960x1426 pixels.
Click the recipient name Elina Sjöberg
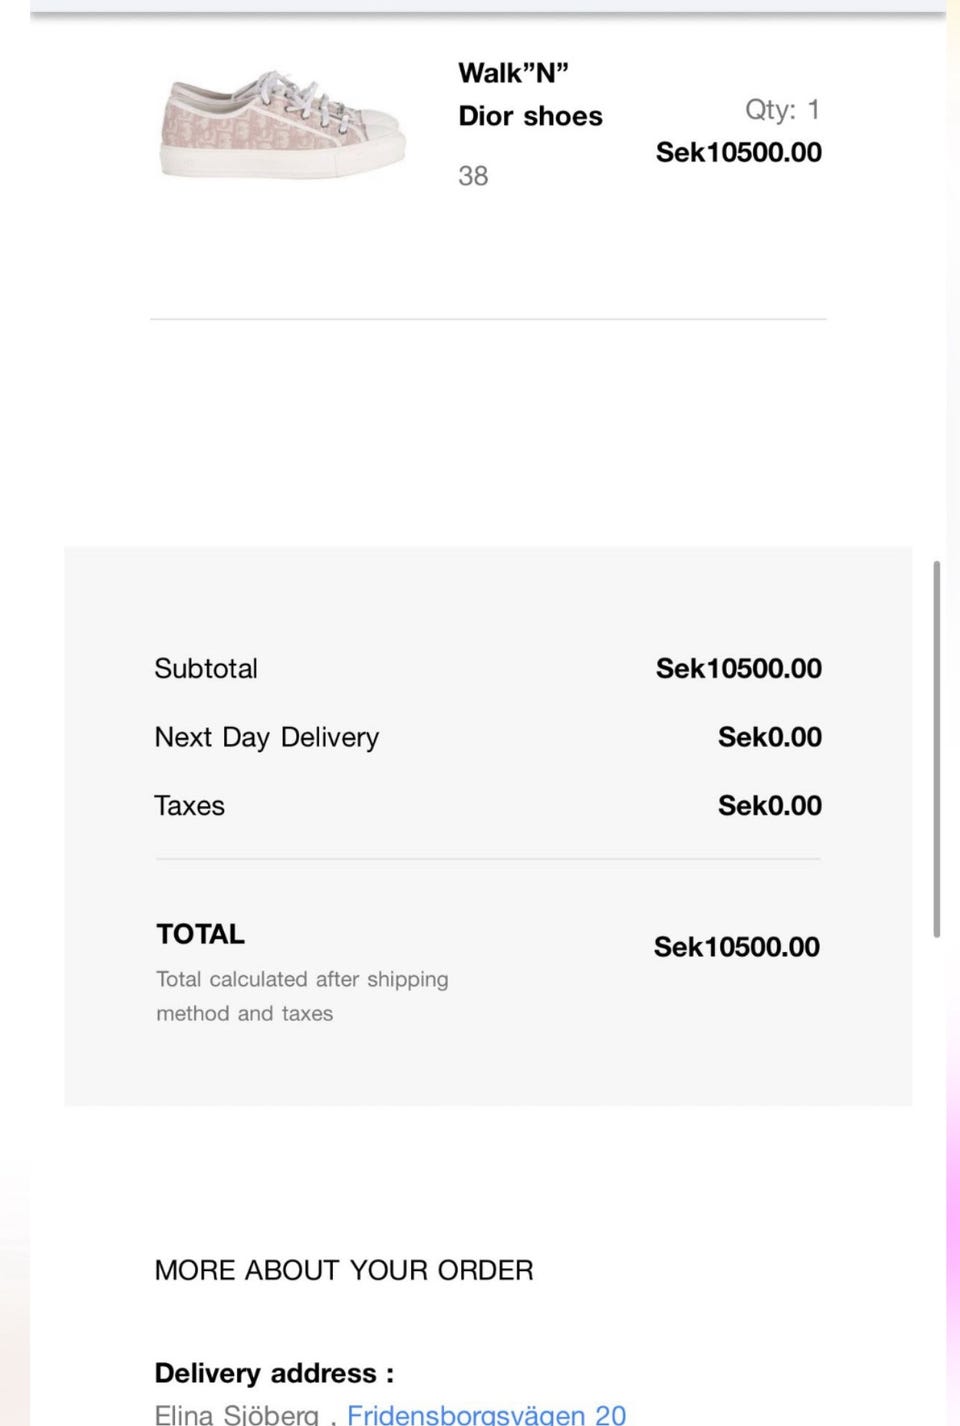236,1414
